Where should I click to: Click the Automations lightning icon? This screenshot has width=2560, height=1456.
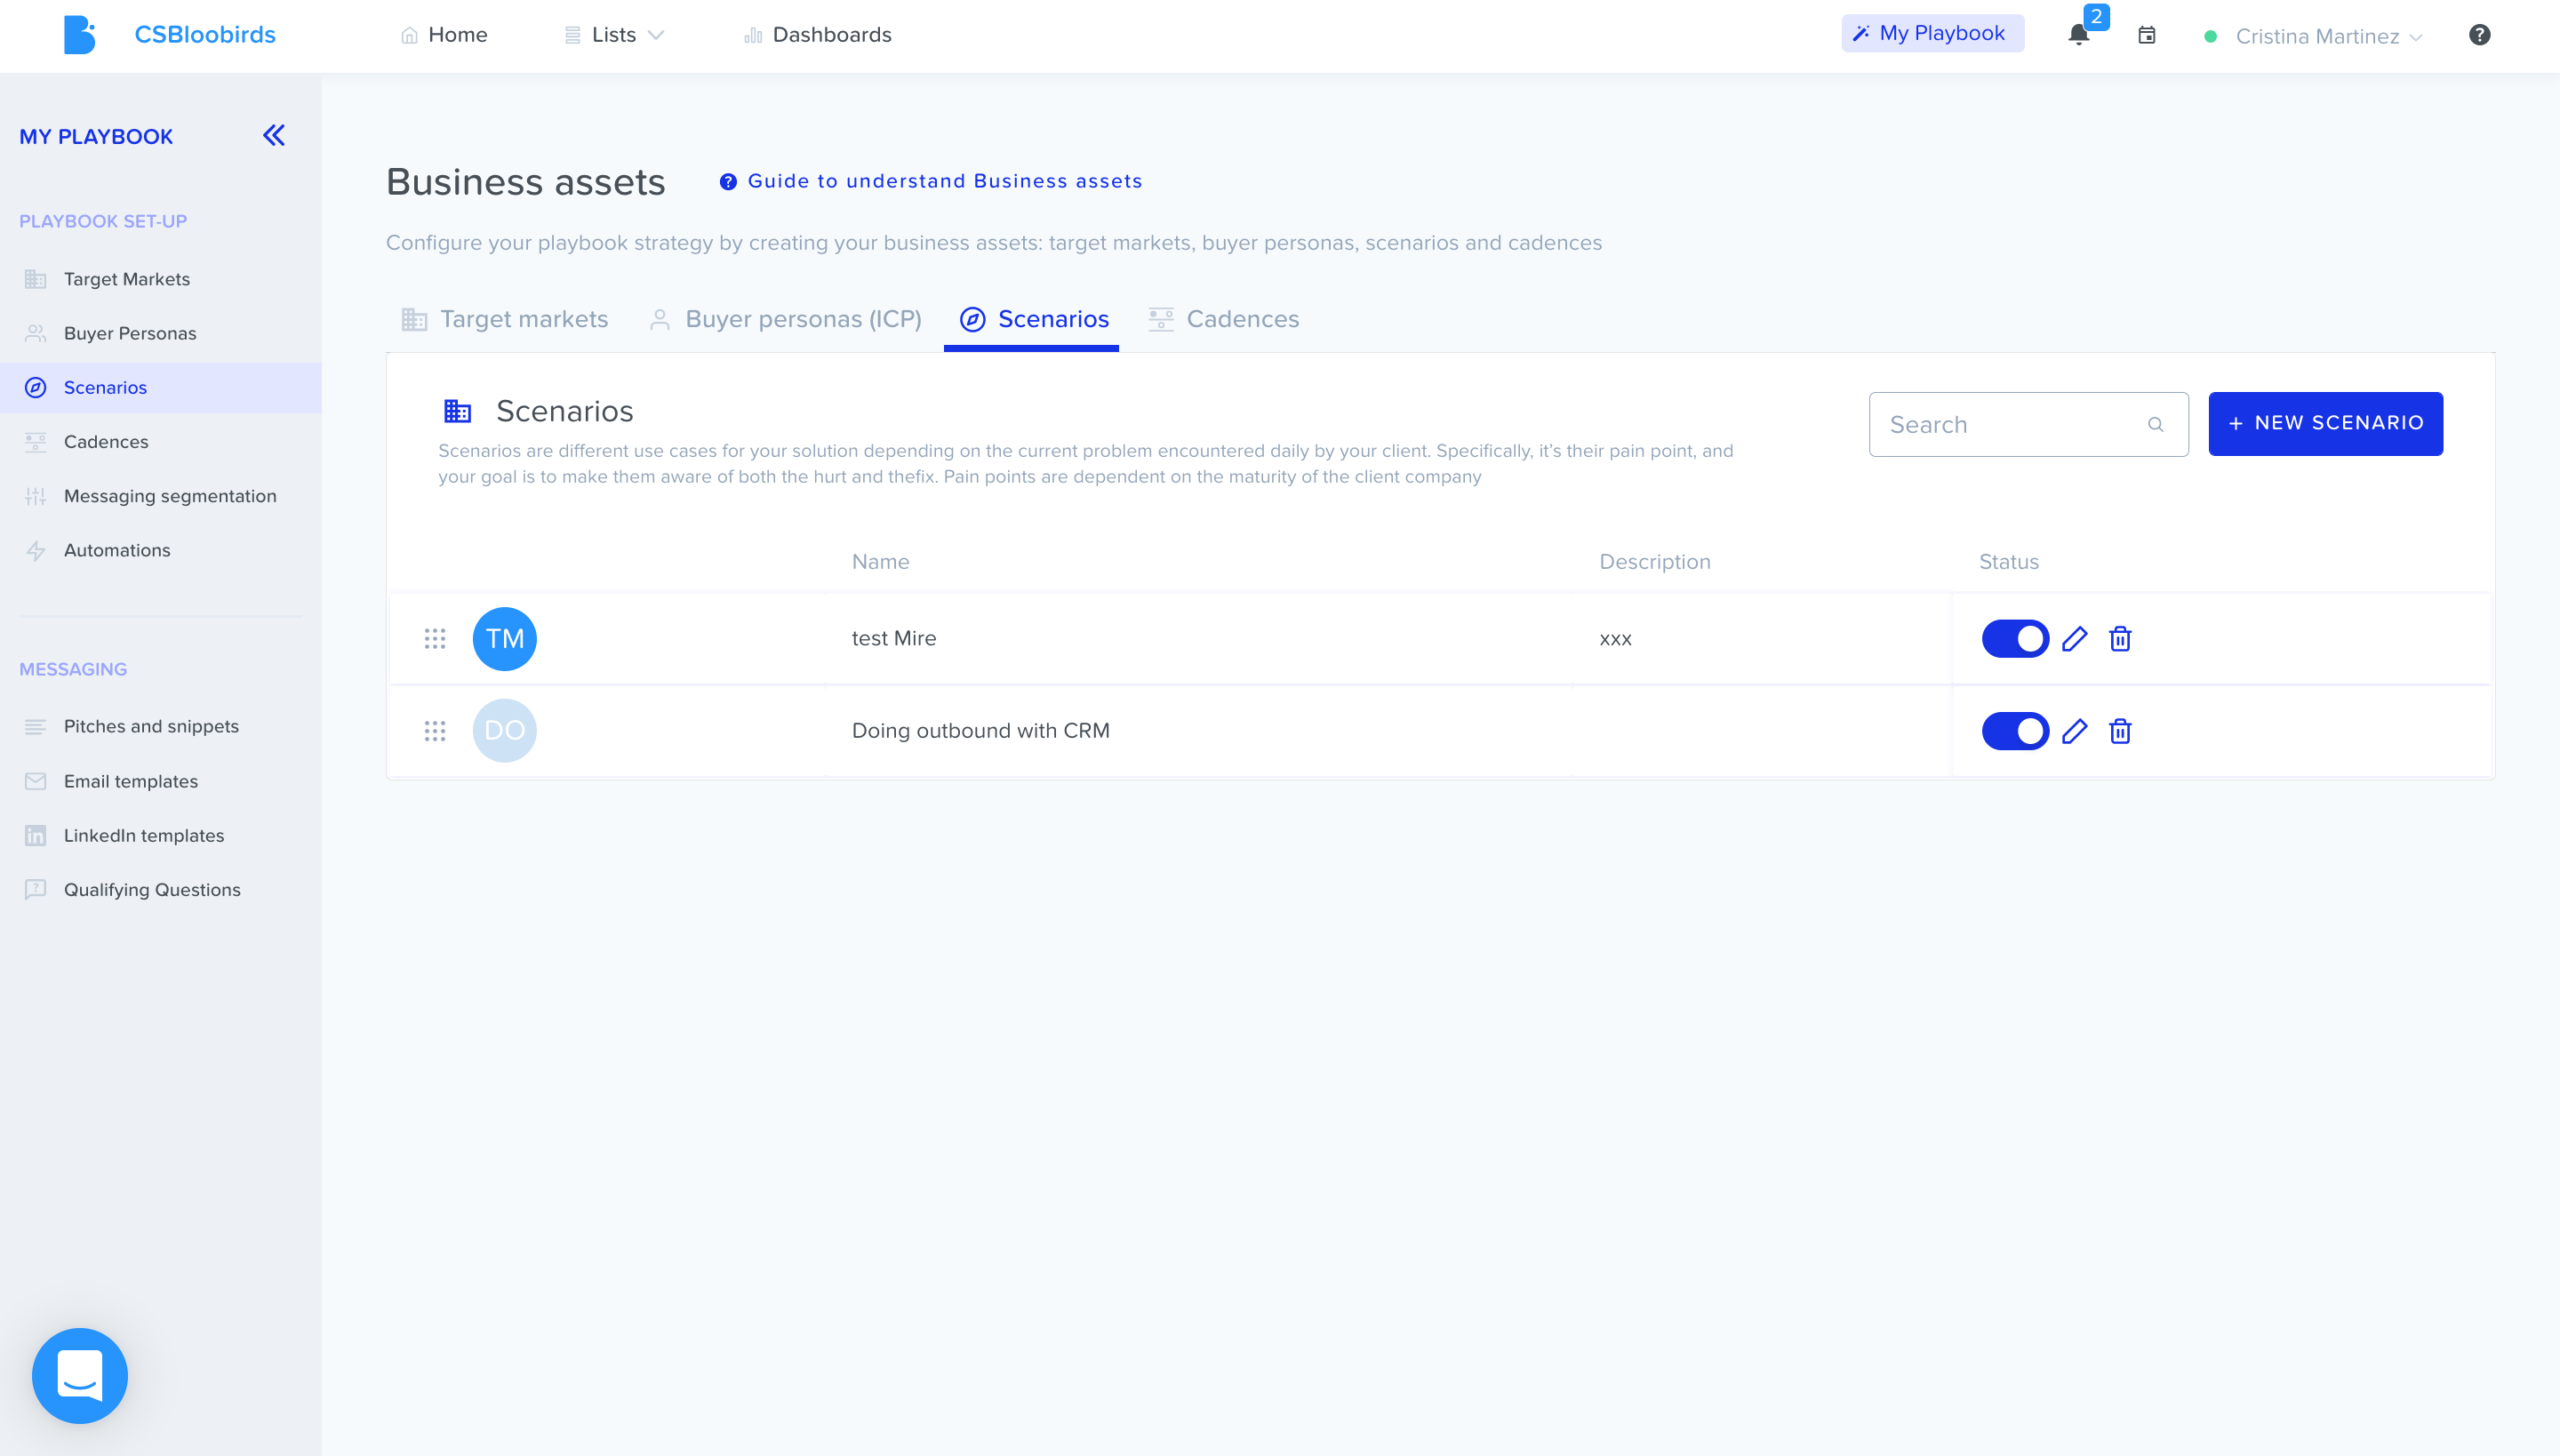pos(36,550)
